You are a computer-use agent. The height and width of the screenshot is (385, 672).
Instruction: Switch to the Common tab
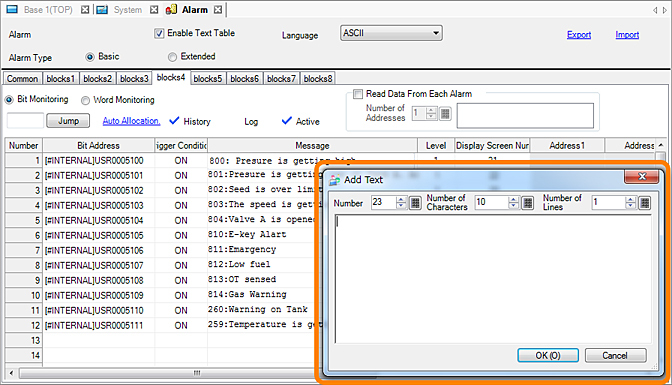22,79
